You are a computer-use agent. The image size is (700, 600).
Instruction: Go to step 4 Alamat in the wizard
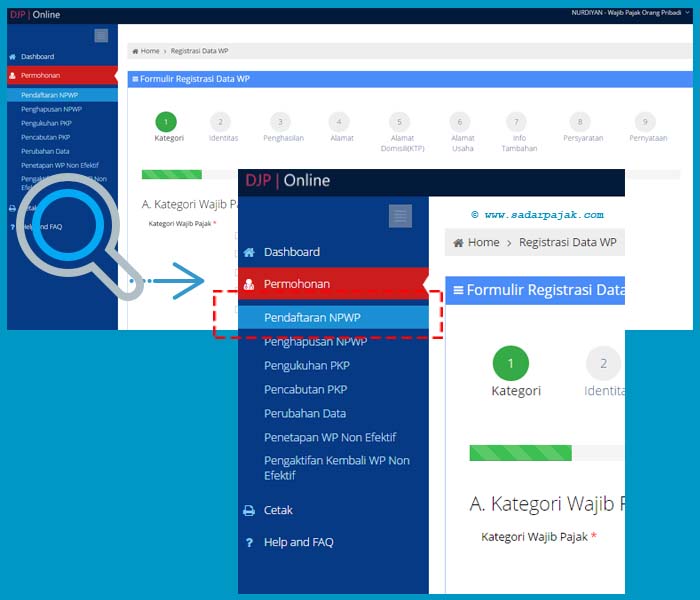(339, 122)
